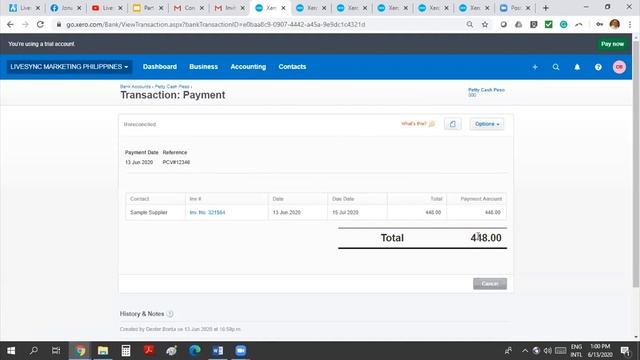Click the Total 448.00 amount
The width and height of the screenshot is (640, 360).
pos(486,238)
